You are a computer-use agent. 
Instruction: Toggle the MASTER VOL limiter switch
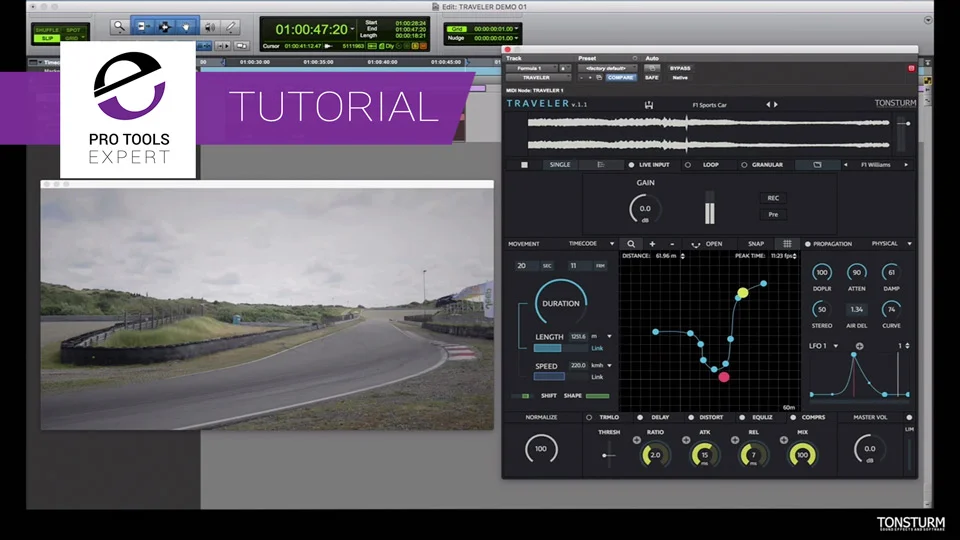pos(909,418)
